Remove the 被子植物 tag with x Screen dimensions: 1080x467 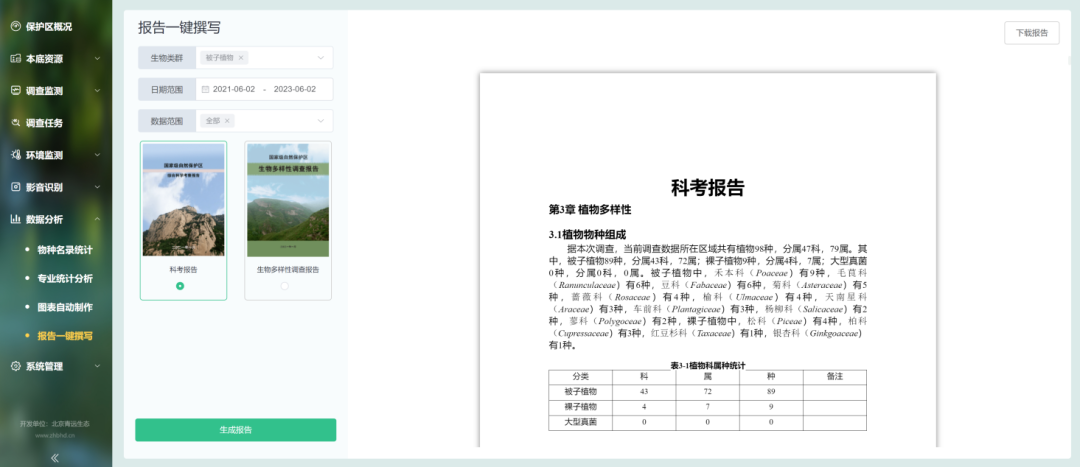point(240,58)
